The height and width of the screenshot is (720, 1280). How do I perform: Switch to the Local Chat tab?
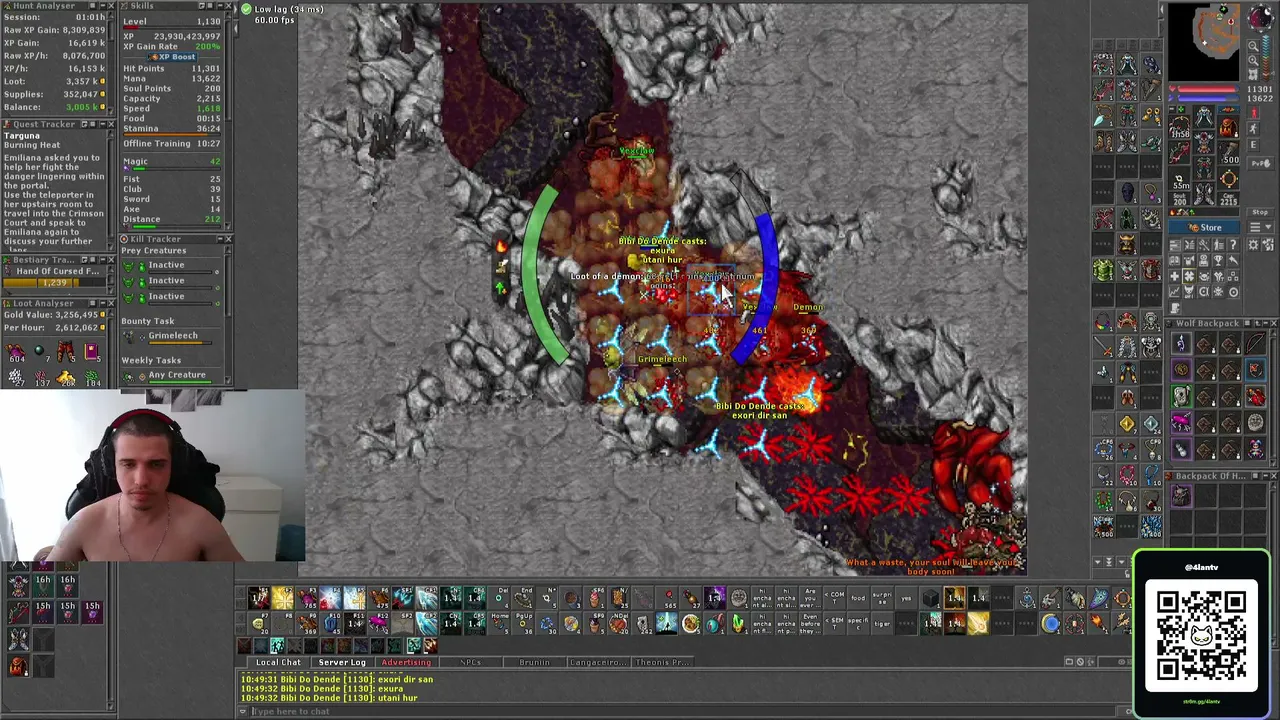278,662
